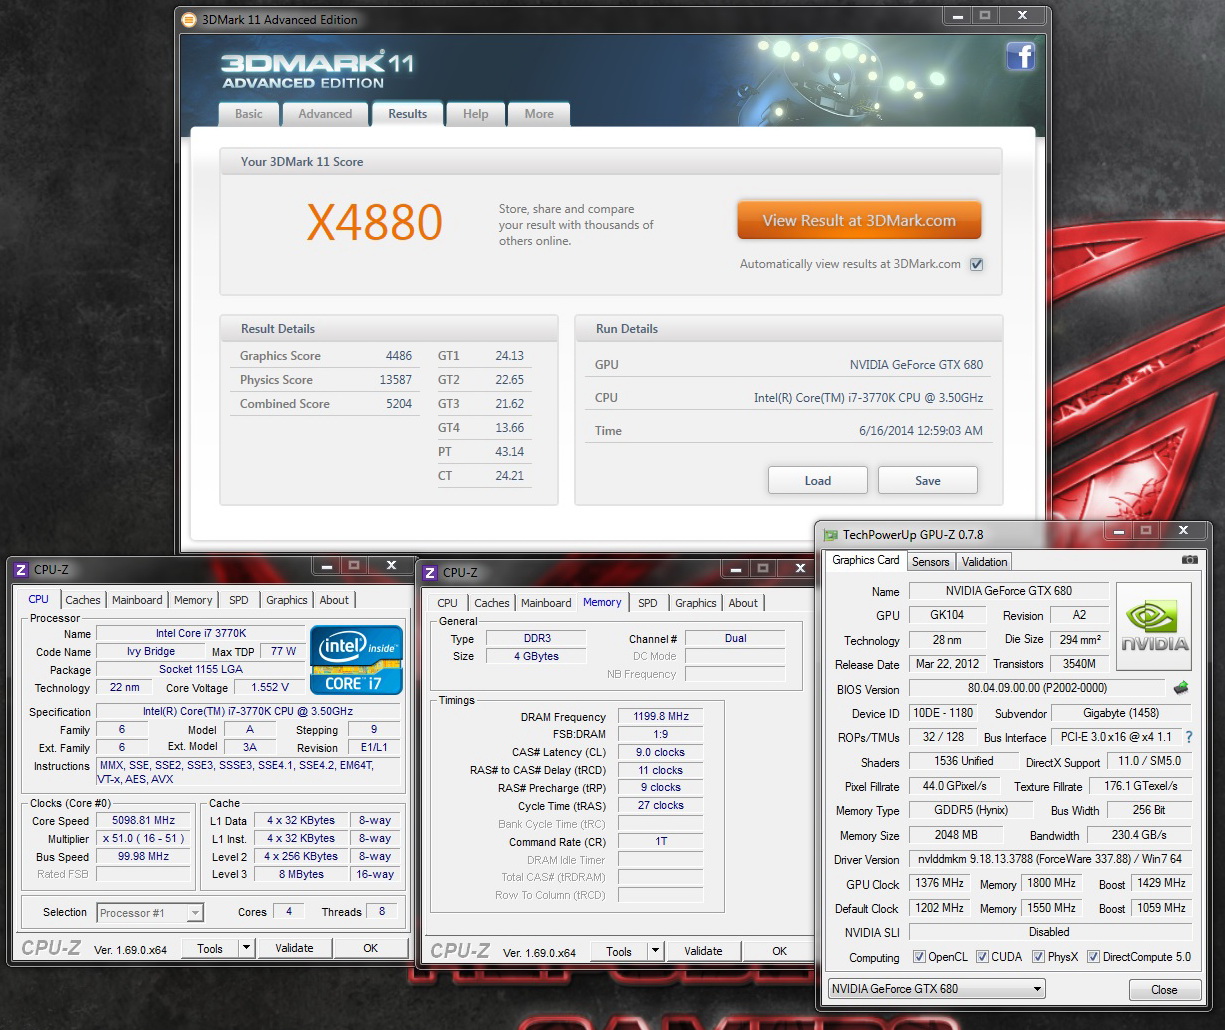This screenshot has width=1225, height=1030.
Task: Click the Physics Score value 13587
Action: click(x=396, y=380)
